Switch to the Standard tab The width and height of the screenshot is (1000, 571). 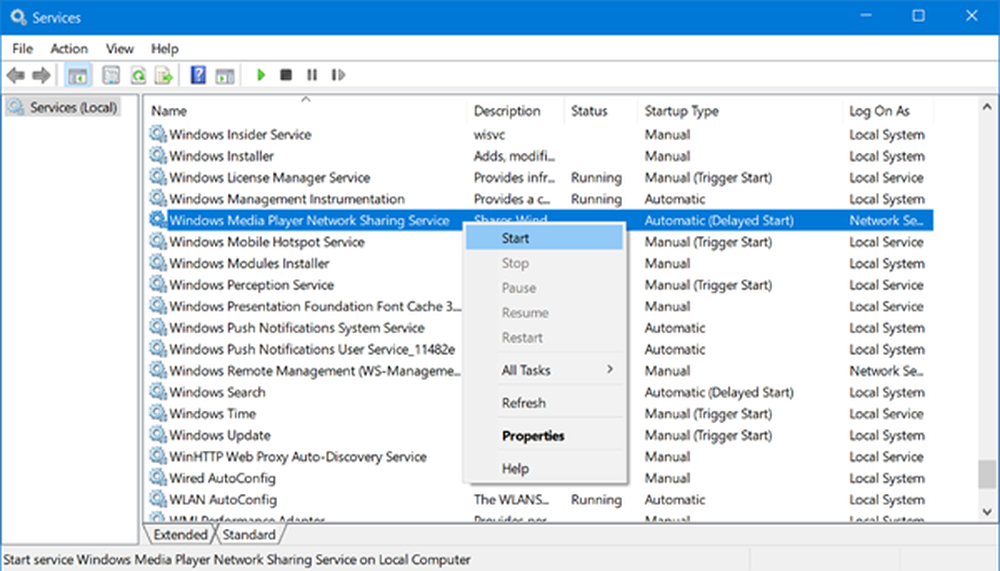click(x=248, y=535)
